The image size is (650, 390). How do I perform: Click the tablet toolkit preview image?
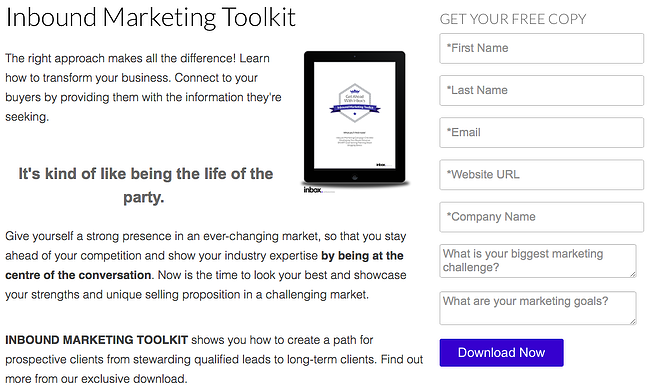[355, 118]
